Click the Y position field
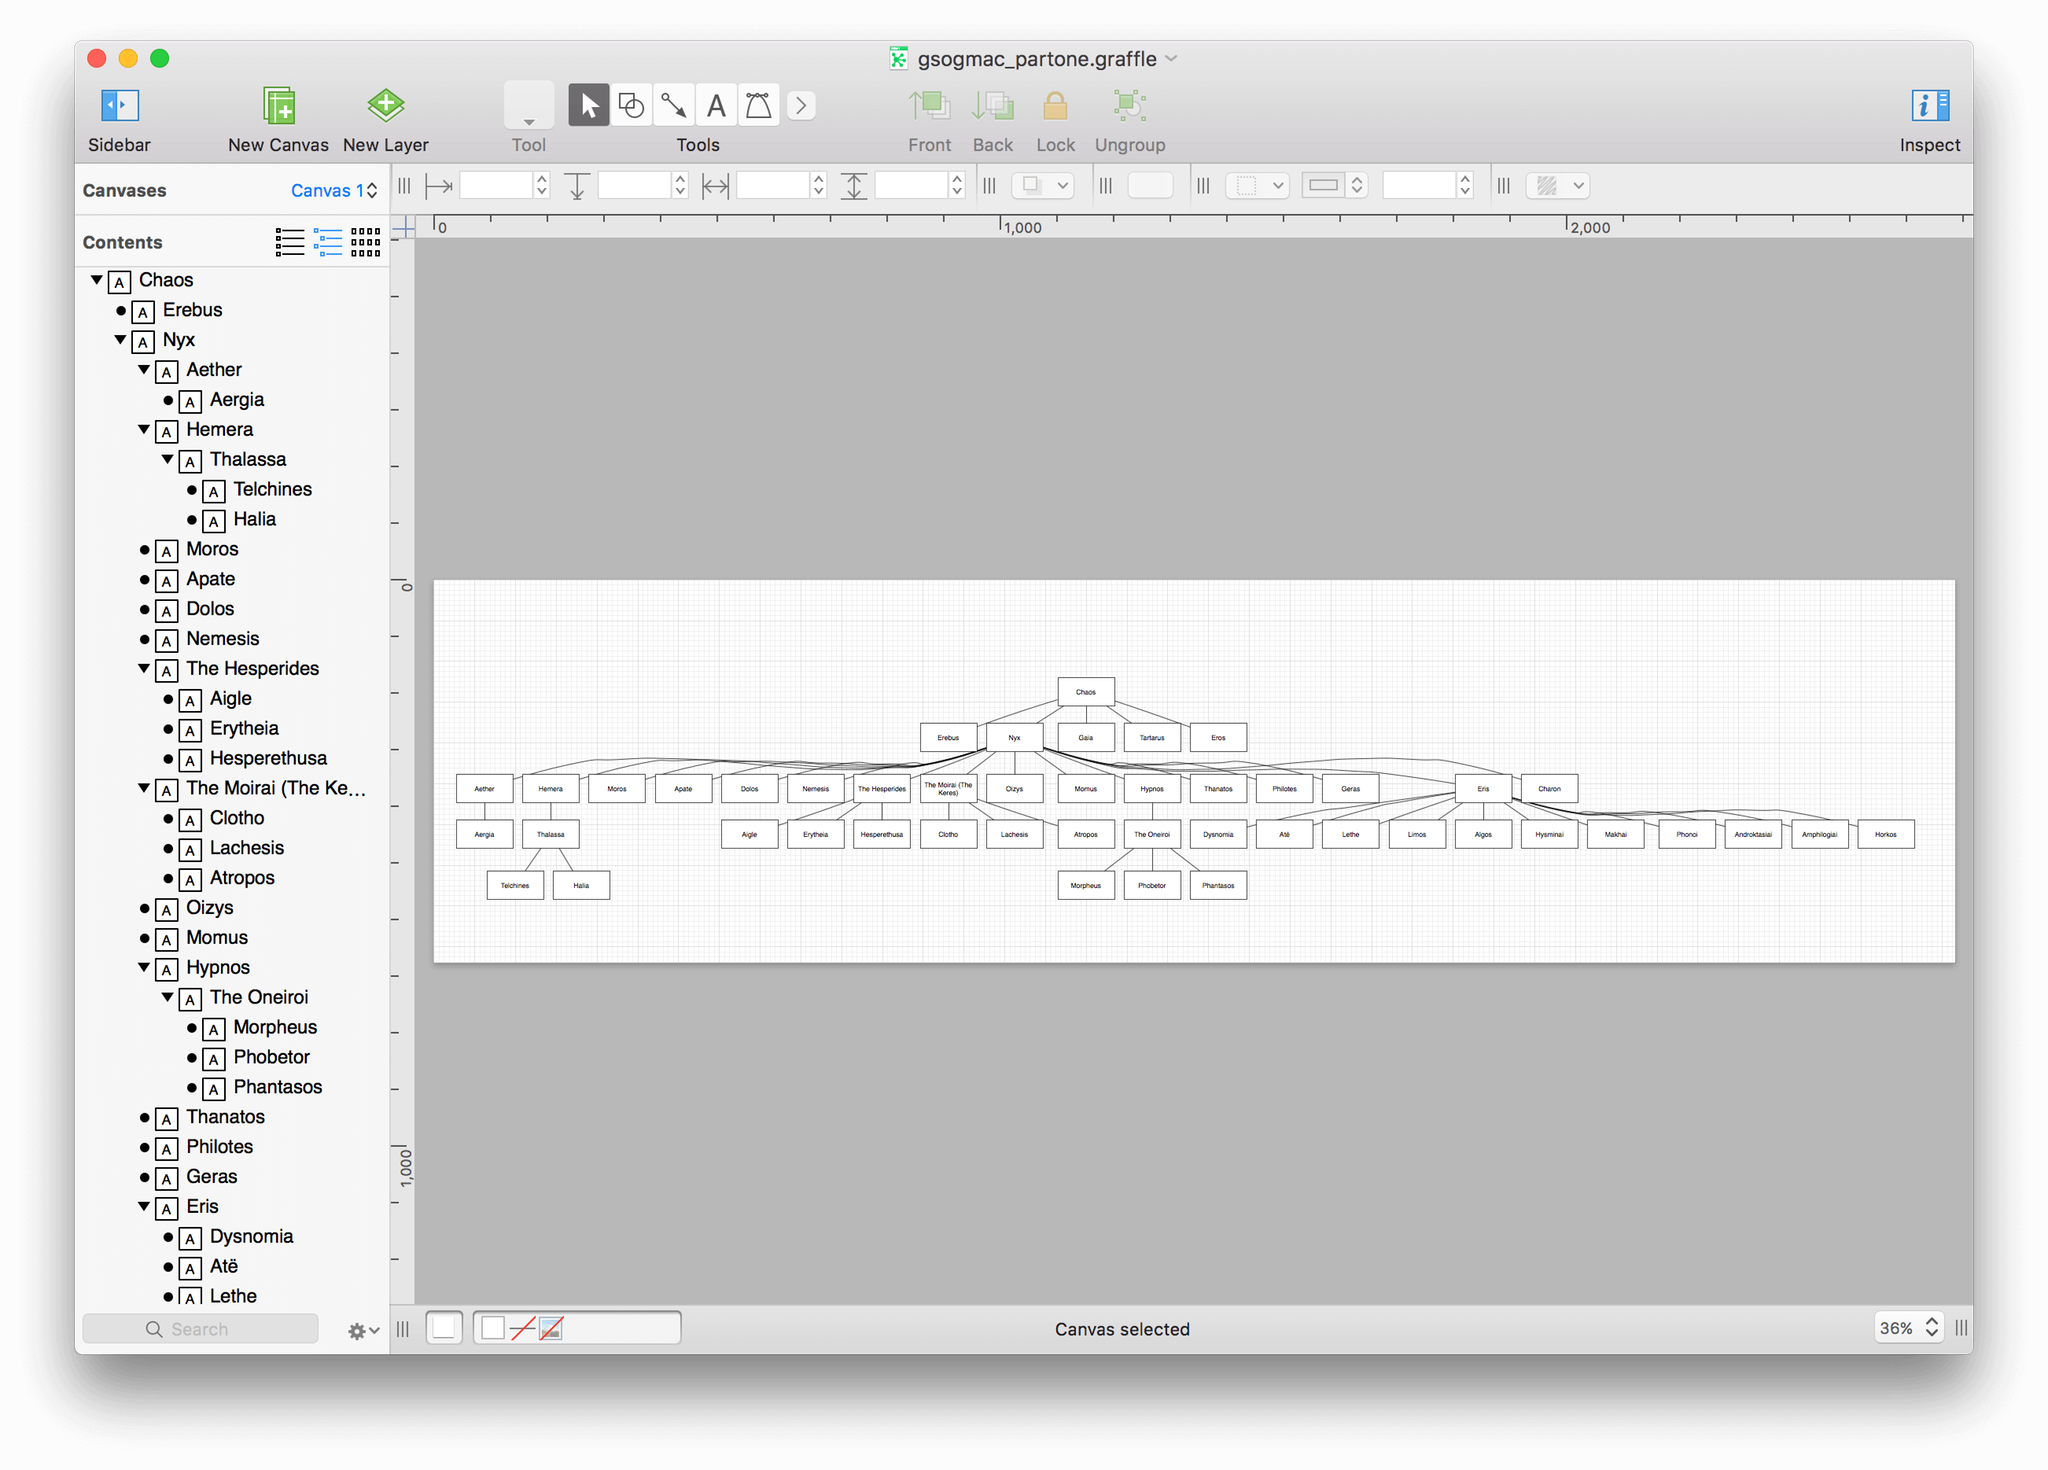The height and width of the screenshot is (1470, 2048). [634, 185]
